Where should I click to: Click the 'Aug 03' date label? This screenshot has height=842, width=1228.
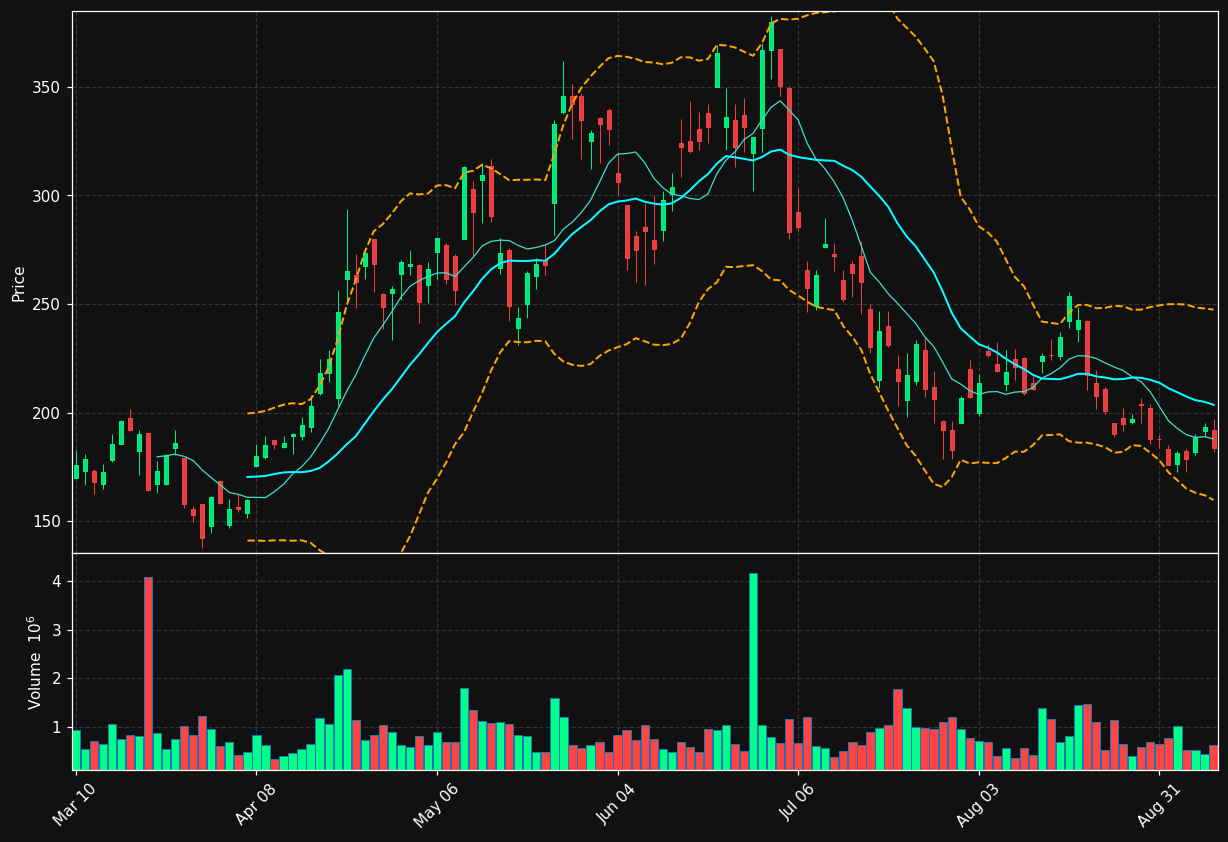click(977, 804)
